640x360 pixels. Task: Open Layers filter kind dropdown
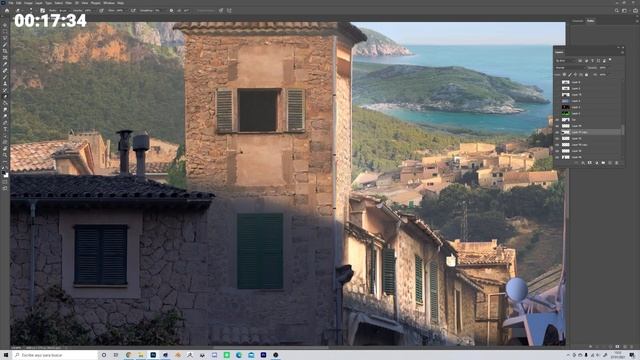click(566, 60)
